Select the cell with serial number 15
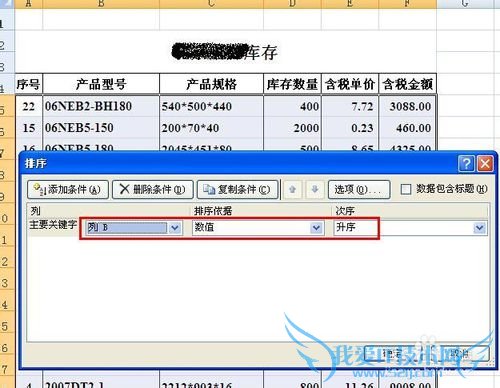500x388 pixels. pyautogui.click(x=29, y=128)
